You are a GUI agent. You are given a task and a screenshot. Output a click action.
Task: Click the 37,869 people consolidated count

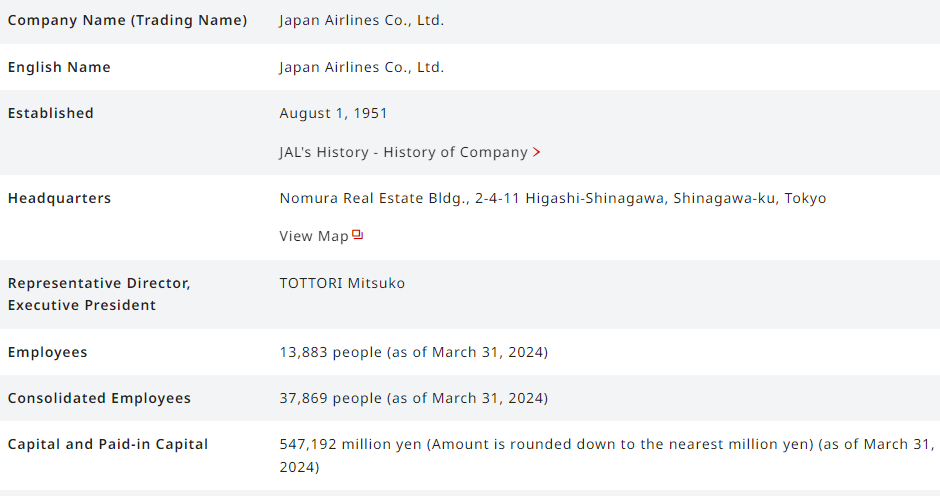(x=413, y=399)
